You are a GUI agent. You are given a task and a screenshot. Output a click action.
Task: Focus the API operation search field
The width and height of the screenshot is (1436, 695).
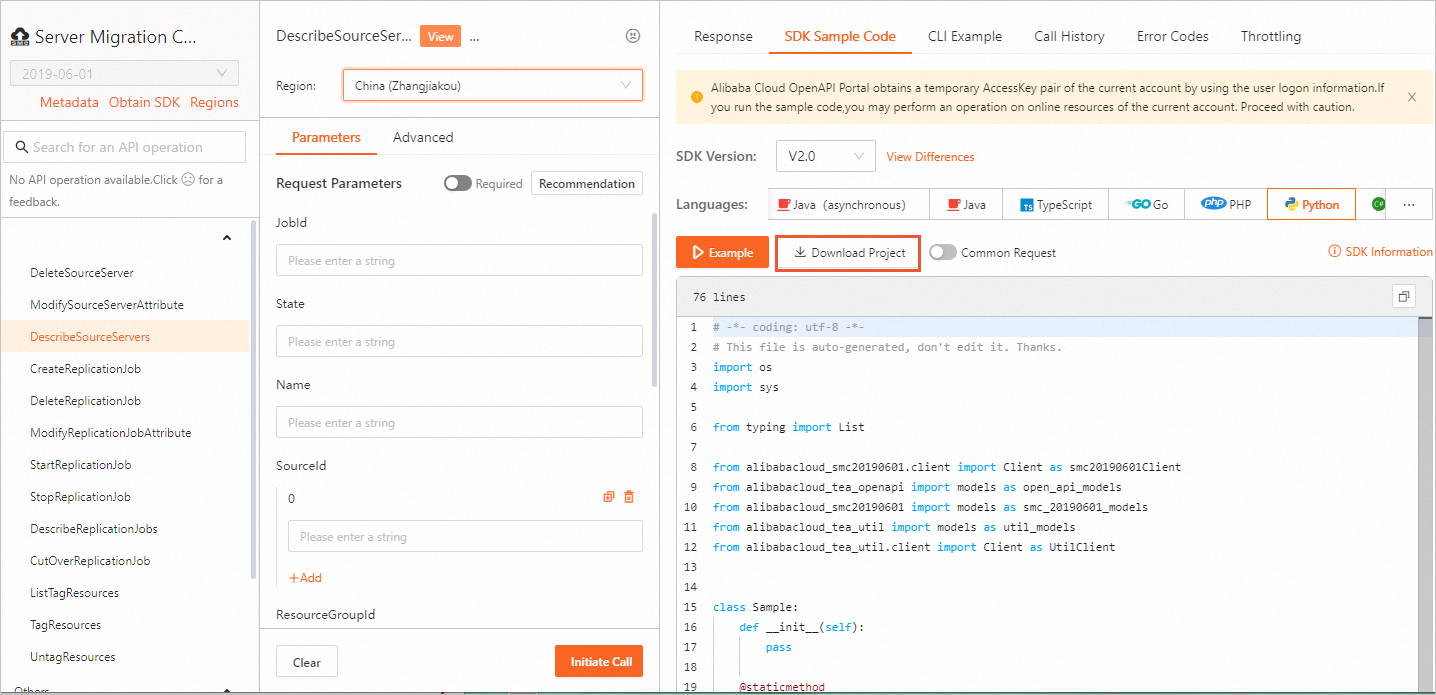point(125,147)
